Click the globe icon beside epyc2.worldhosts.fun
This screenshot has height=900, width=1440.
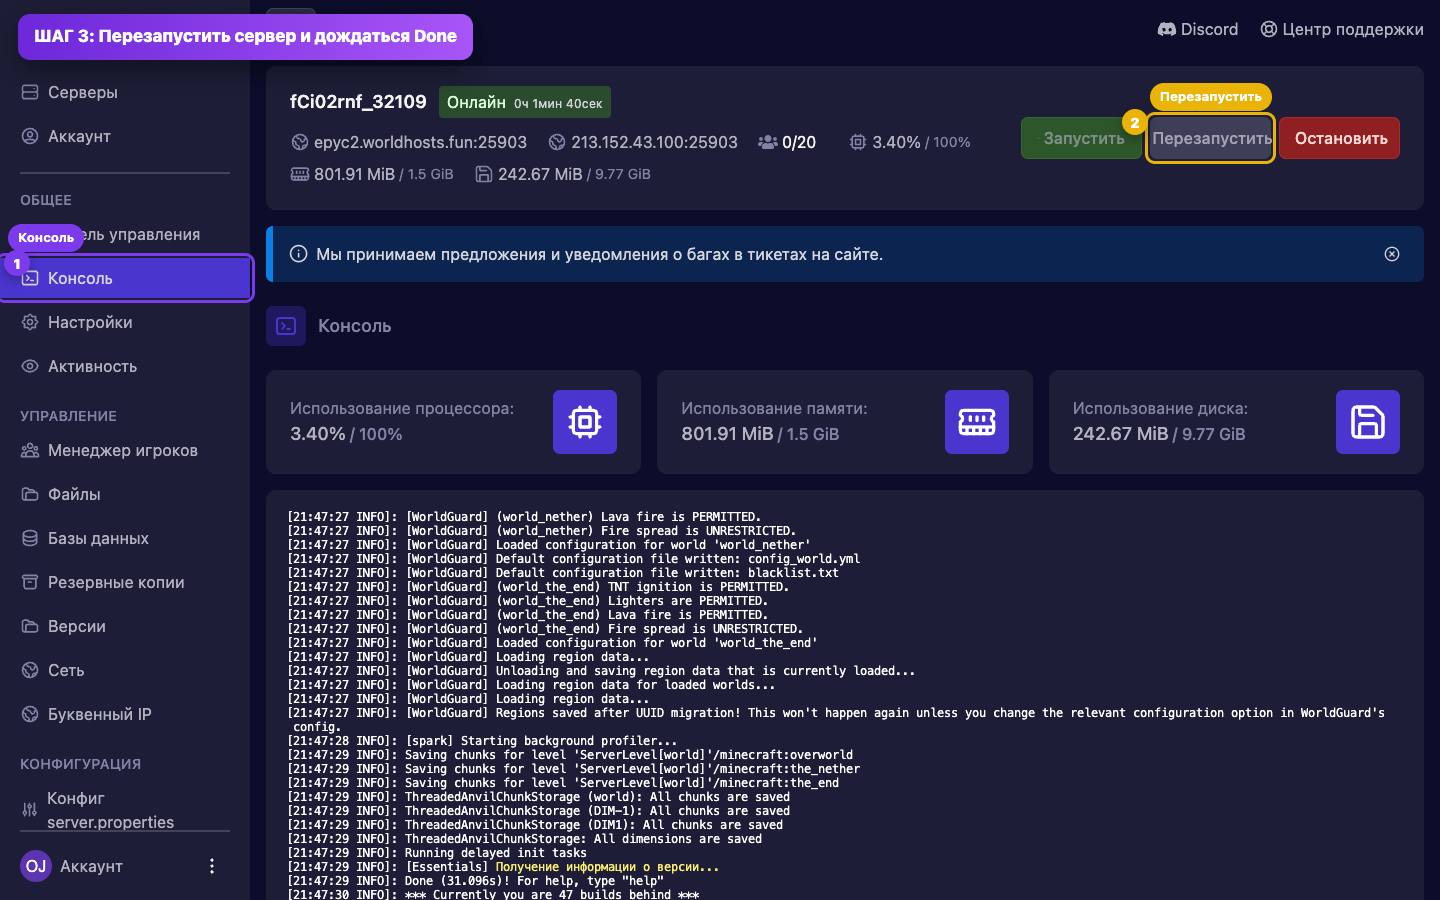[299, 142]
